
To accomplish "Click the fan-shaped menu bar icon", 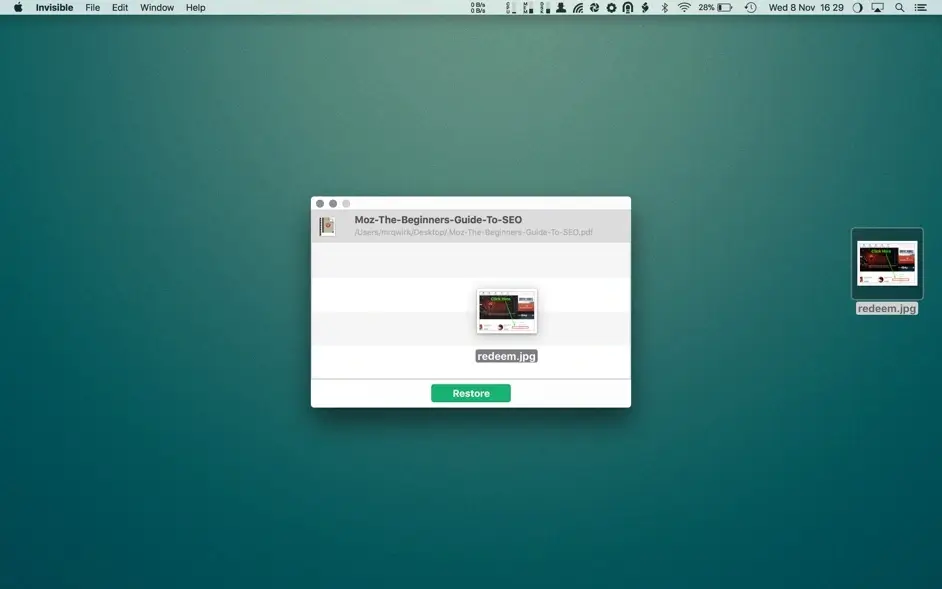I will coord(594,8).
